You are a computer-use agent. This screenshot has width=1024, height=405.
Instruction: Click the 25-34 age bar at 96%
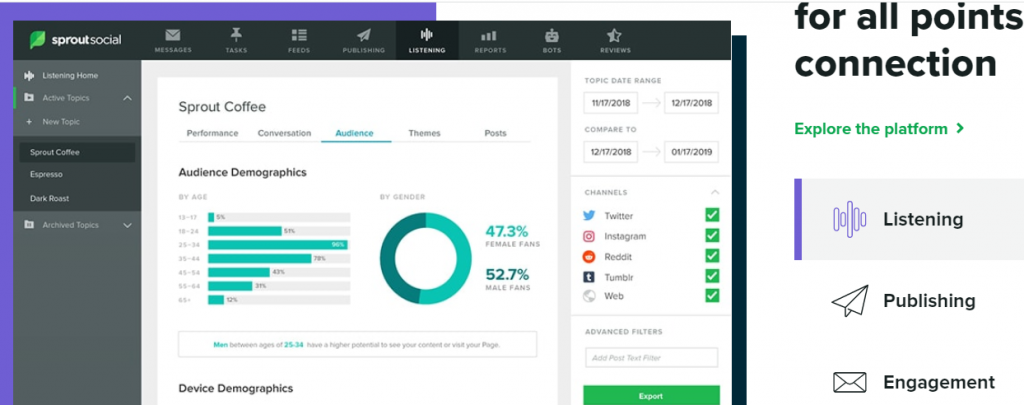tap(278, 245)
